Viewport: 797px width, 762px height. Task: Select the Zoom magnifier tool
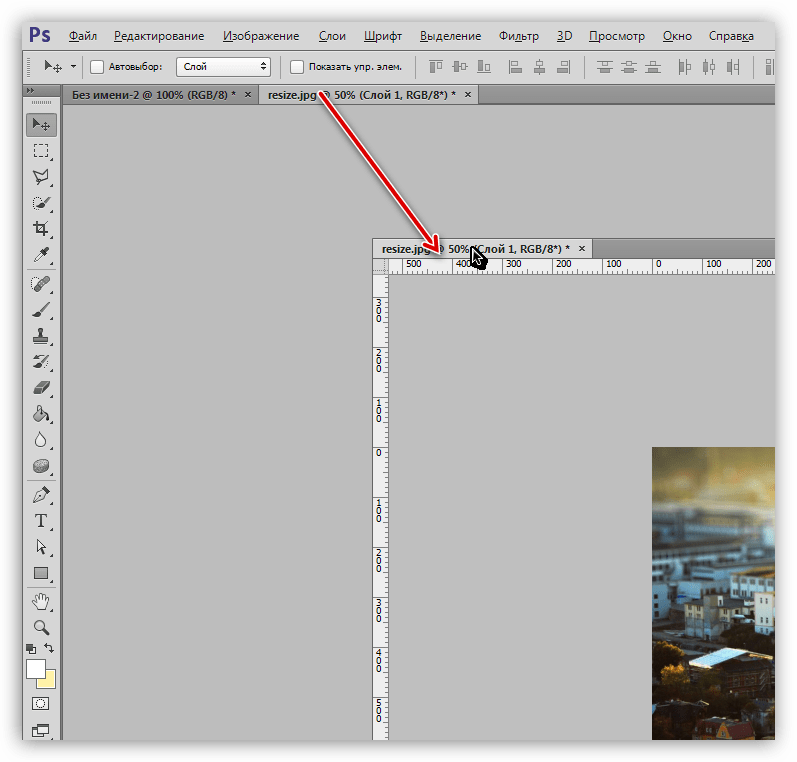coord(41,627)
